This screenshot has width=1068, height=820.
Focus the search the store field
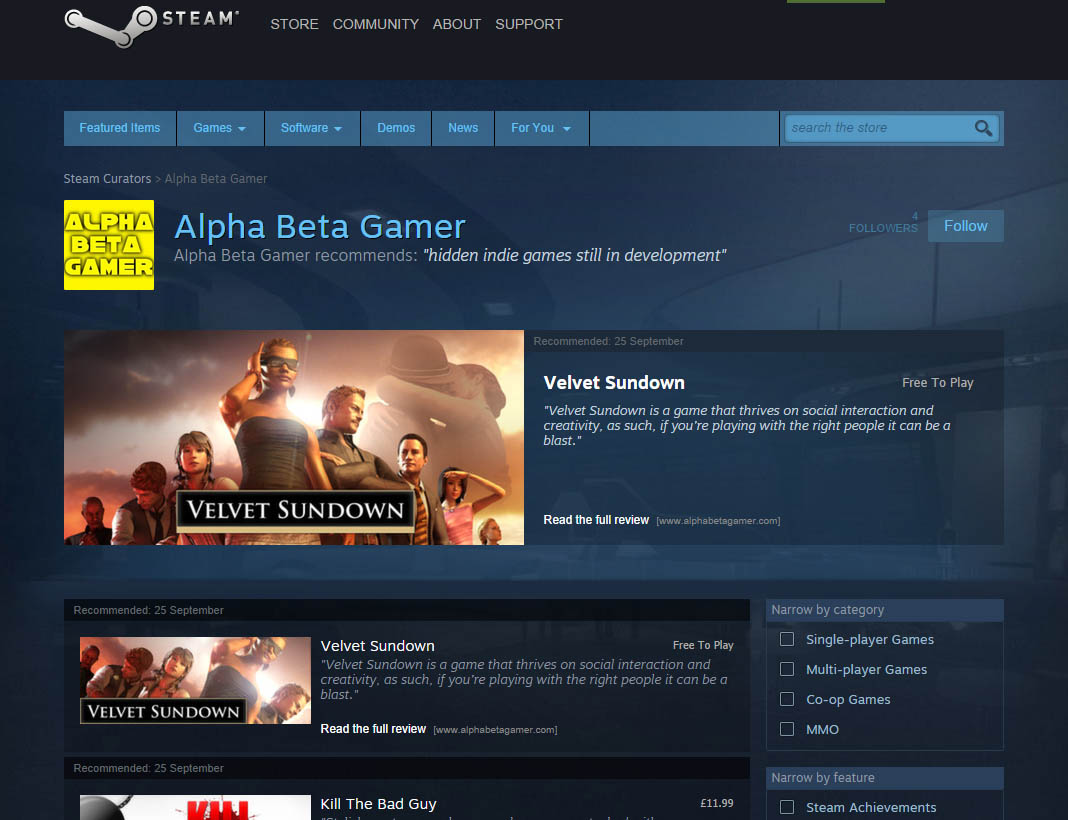pos(876,128)
